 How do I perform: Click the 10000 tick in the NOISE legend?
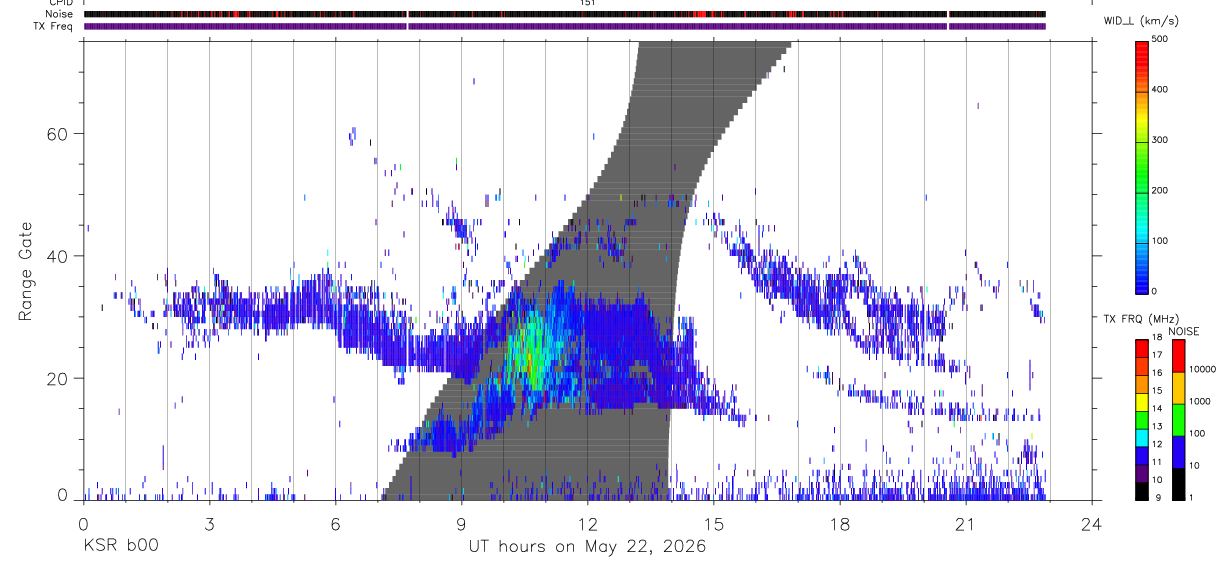(x=1202, y=369)
